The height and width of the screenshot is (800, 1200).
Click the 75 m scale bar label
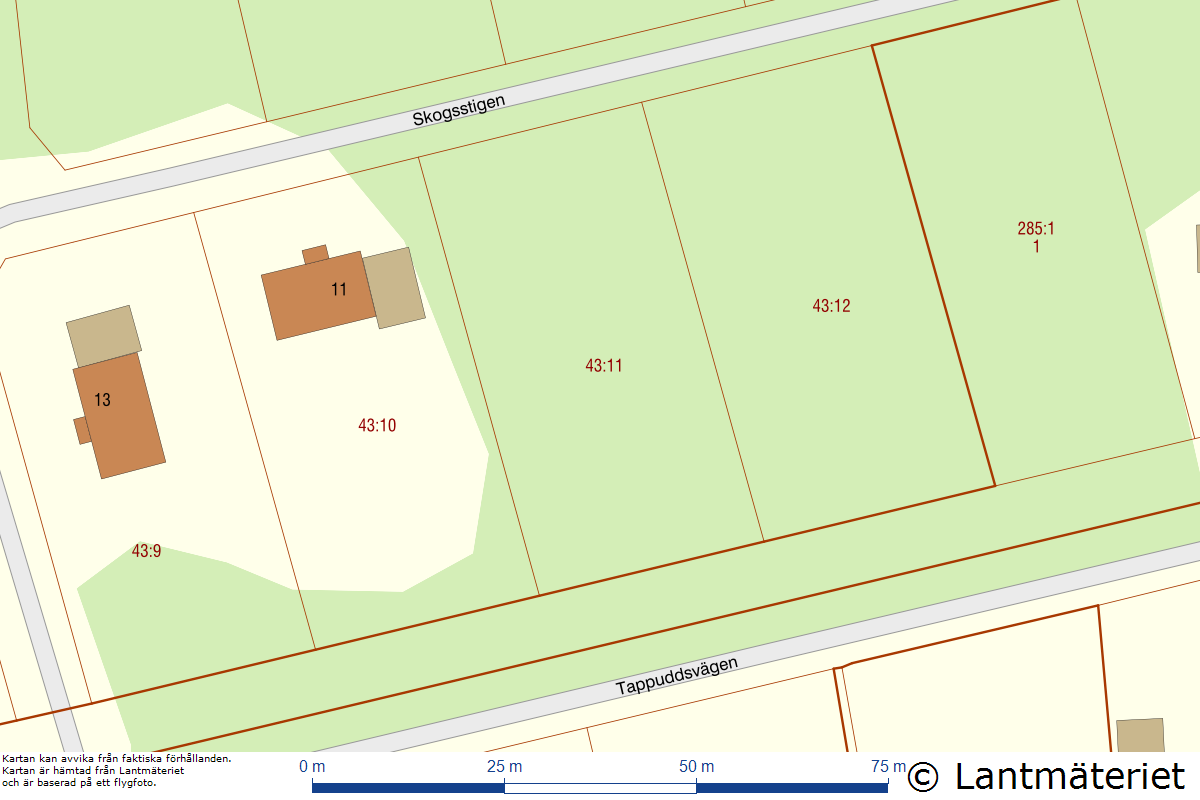[888, 767]
